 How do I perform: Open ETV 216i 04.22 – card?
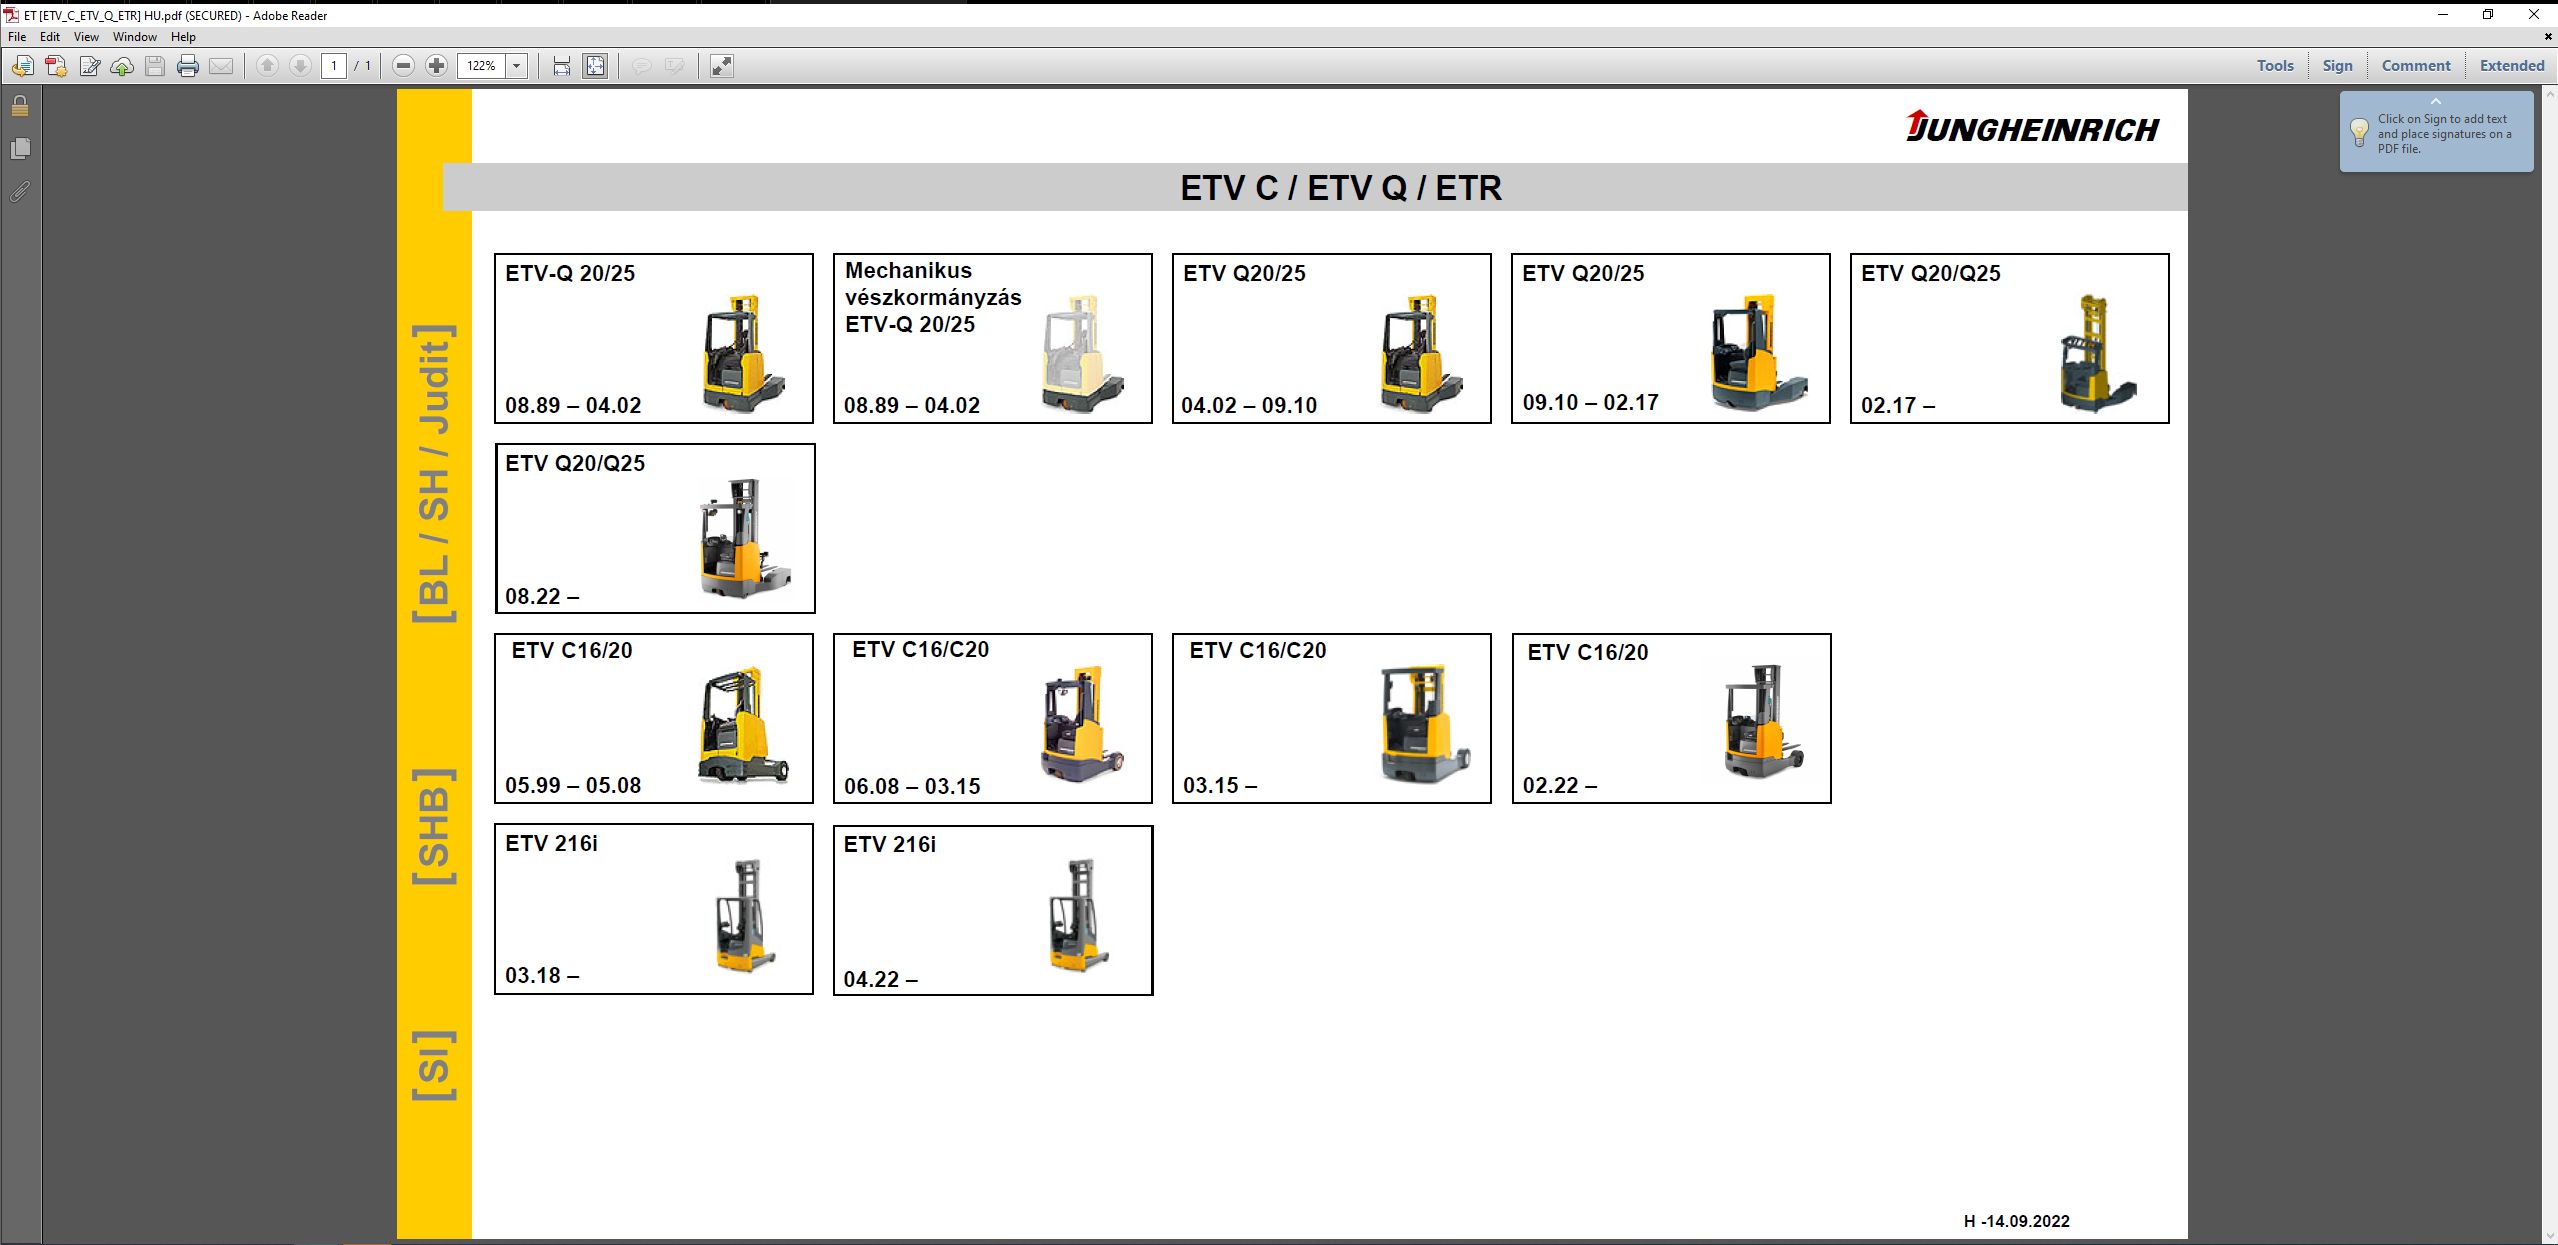(x=993, y=910)
